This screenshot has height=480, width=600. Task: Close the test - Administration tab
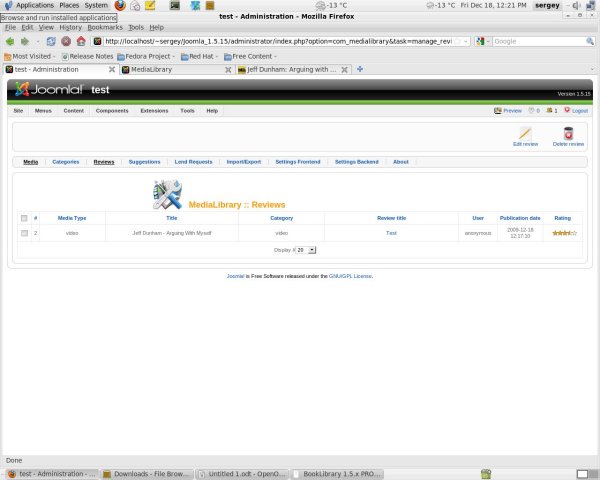point(112,69)
